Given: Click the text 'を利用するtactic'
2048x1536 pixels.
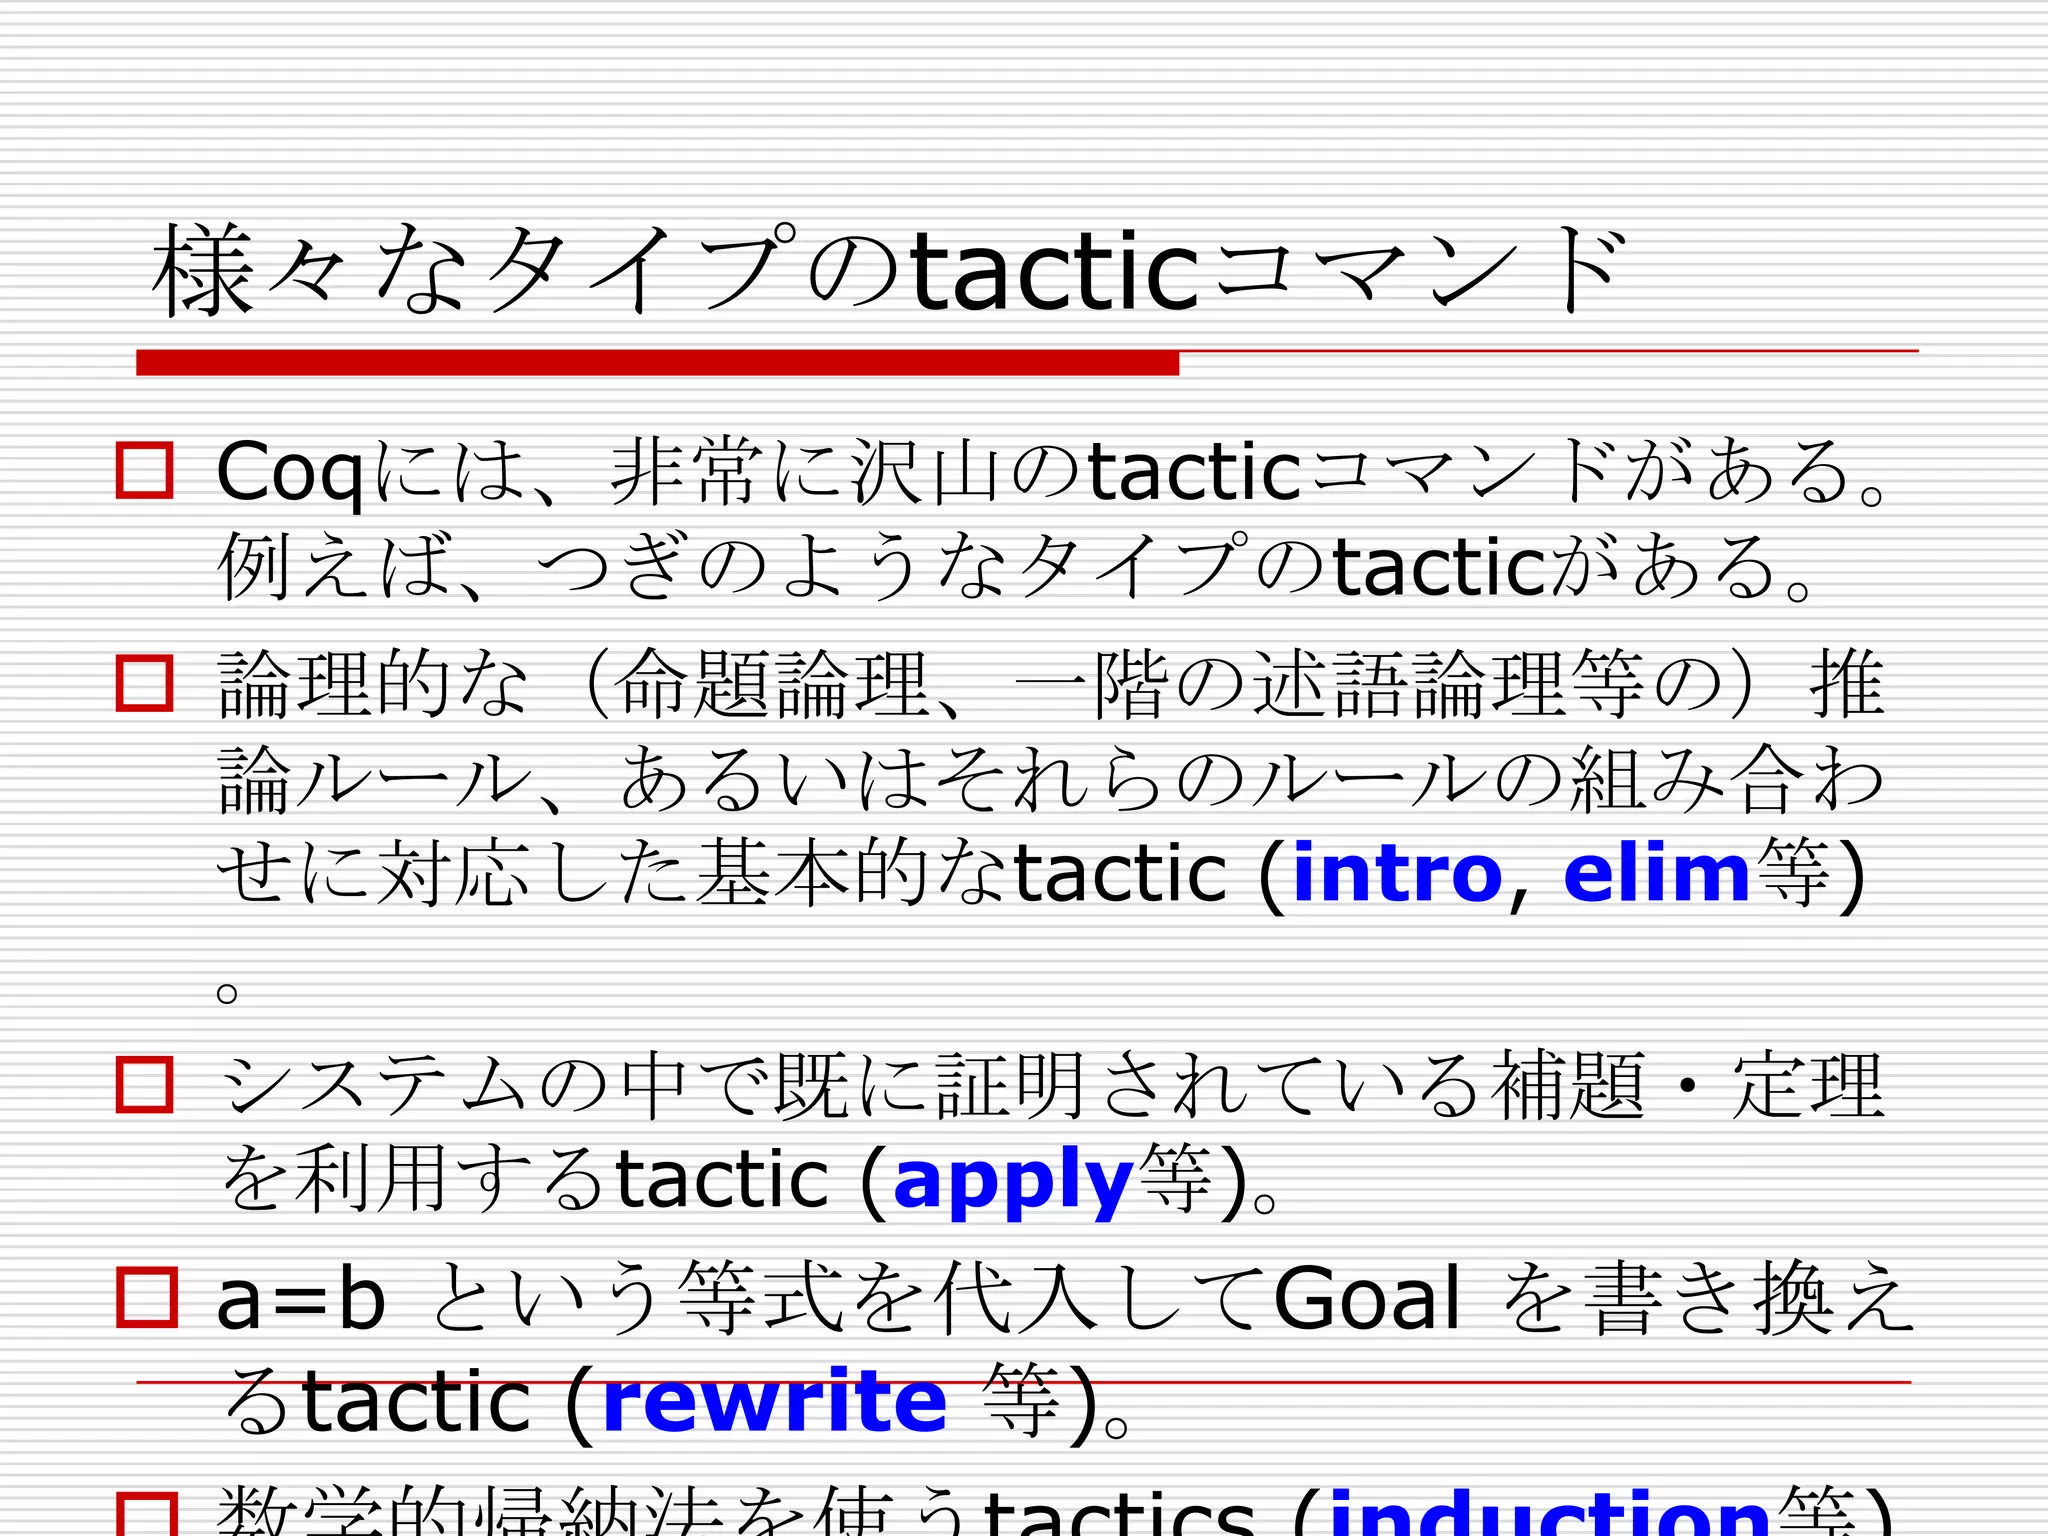Looking at the screenshot, I should (x=524, y=1179).
